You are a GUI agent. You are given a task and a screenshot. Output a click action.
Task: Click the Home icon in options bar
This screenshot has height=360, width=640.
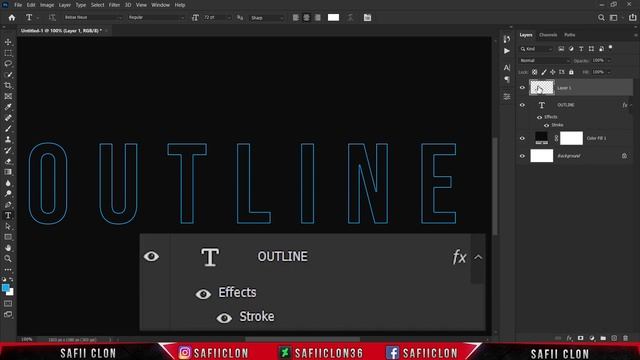[x=12, y=18]
